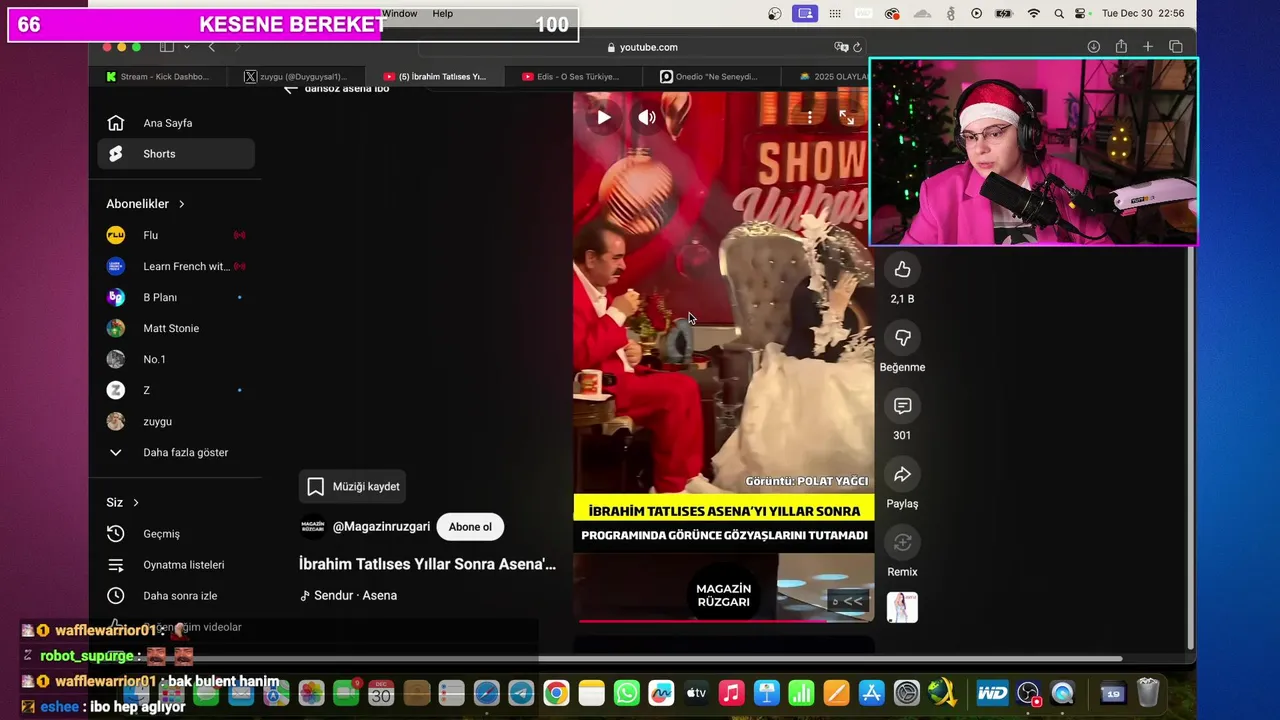Image resolution: width=1280 pixels, height=720 pixels.
Task: Share the video using Paylaş
Action: tap(902, 474)
